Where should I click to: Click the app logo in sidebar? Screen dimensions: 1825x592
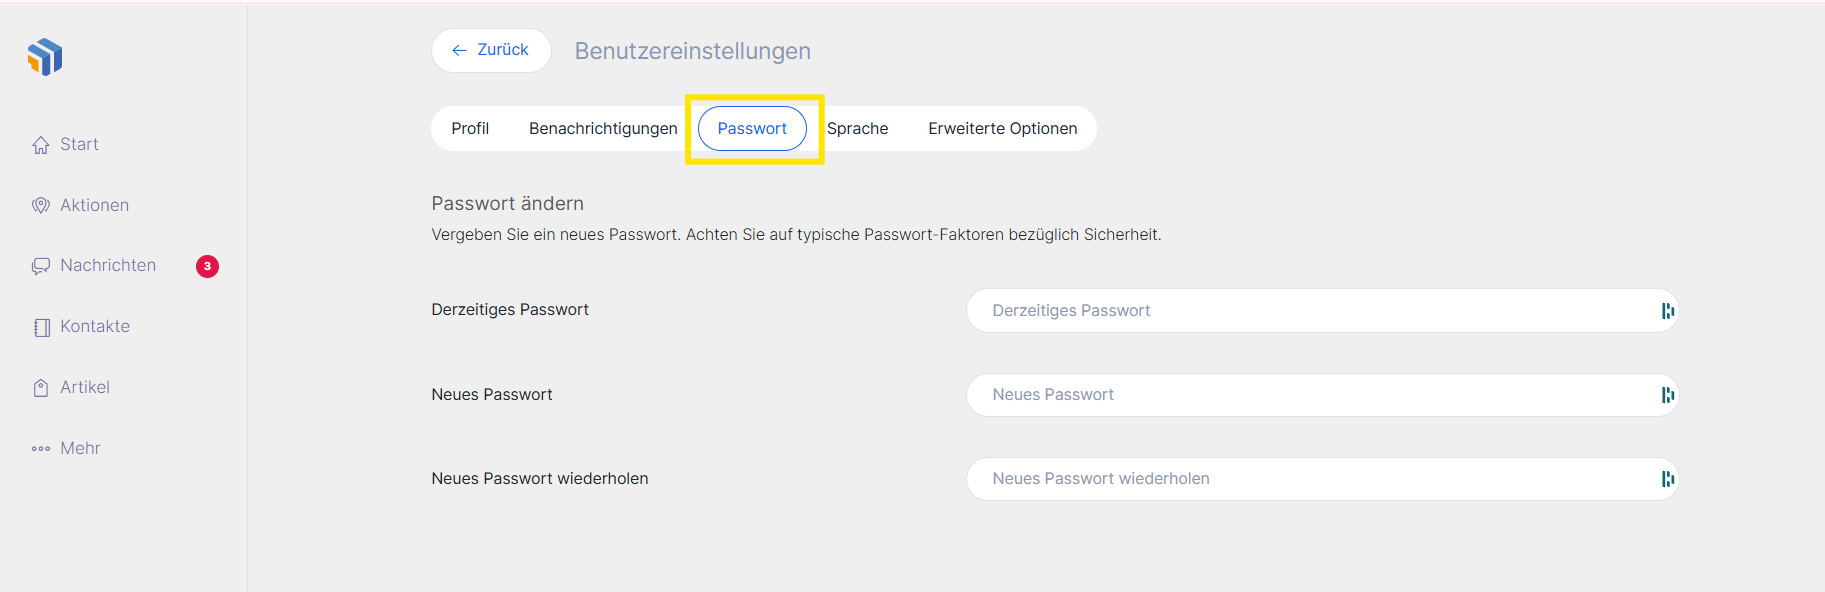[x=45, y=57]
